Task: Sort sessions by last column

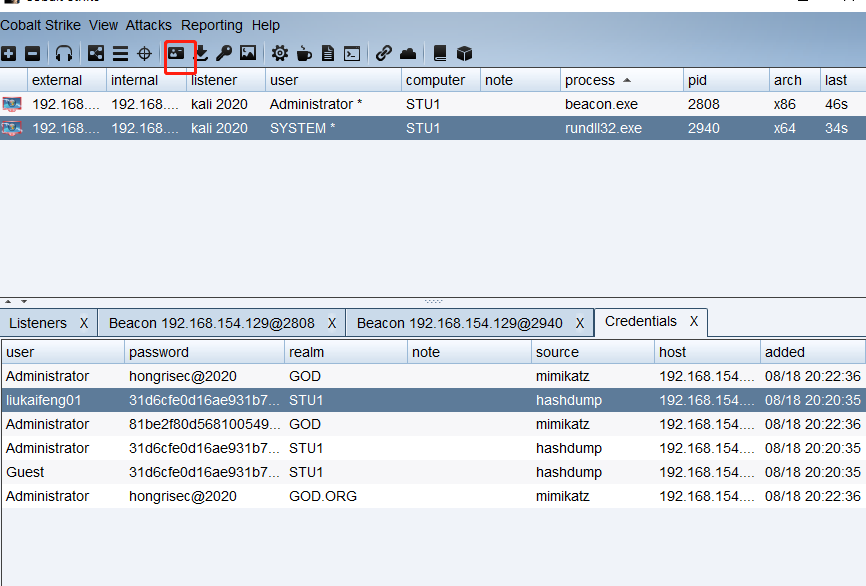Action: 842,80
